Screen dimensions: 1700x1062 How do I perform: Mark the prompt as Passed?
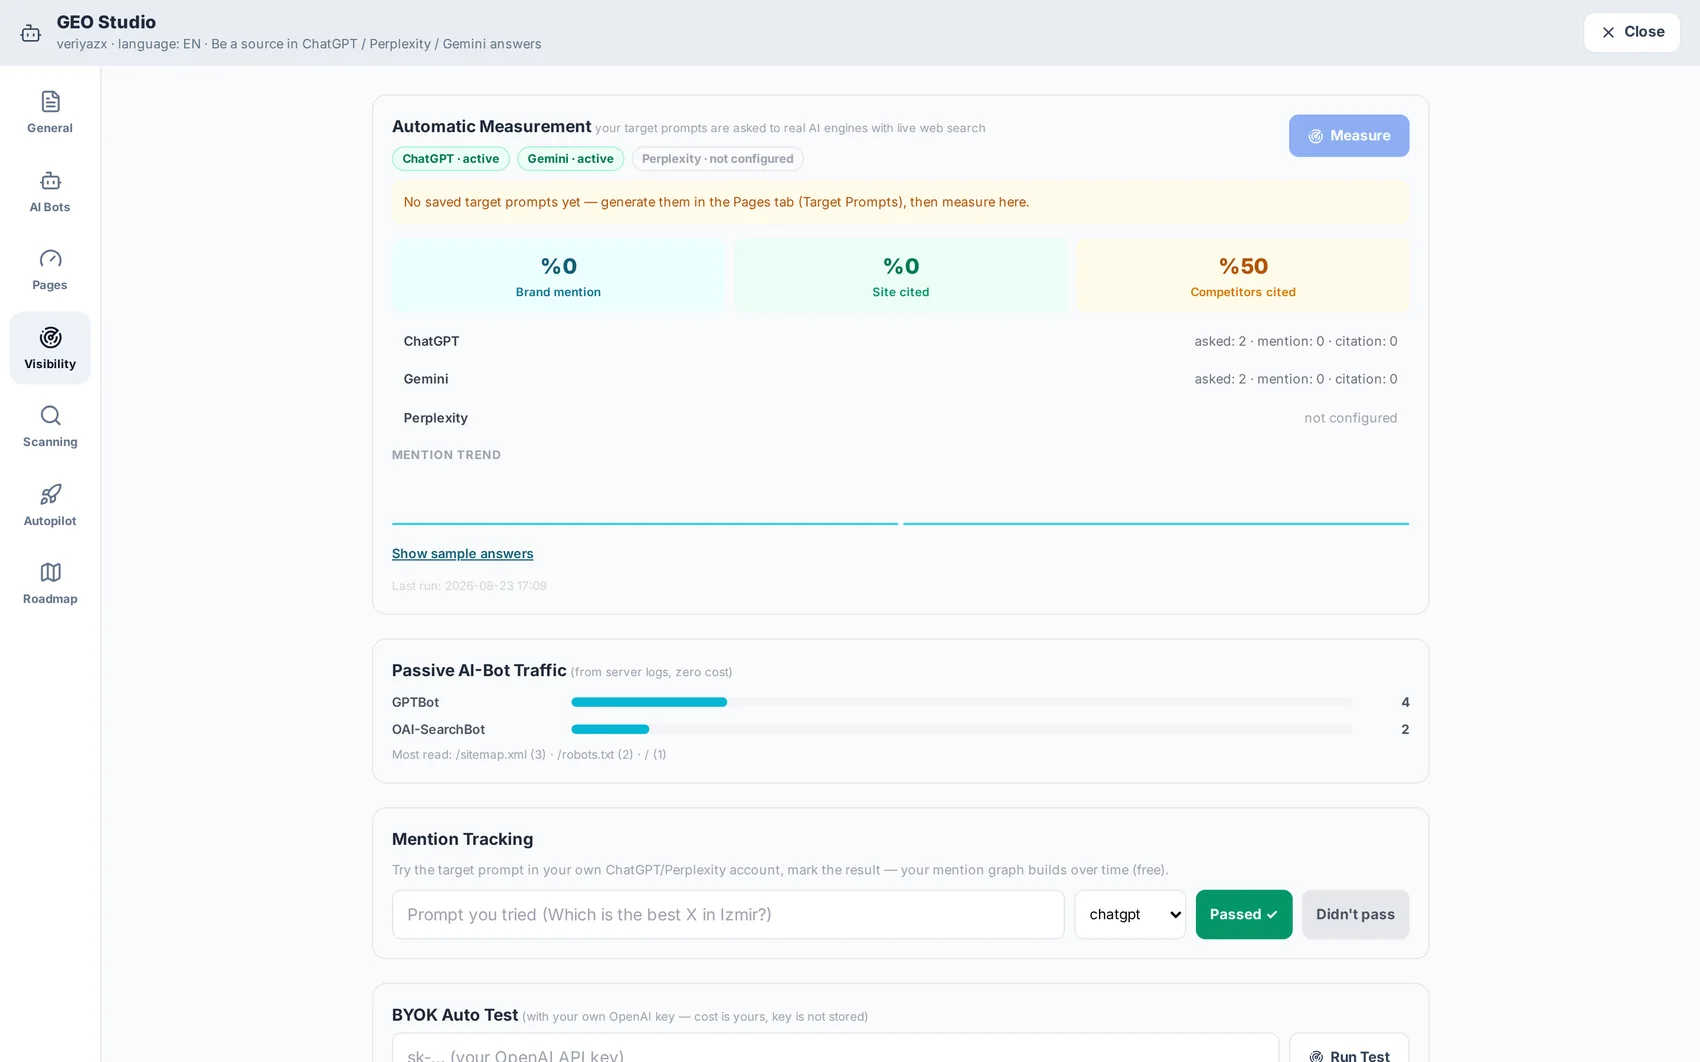1244,914
